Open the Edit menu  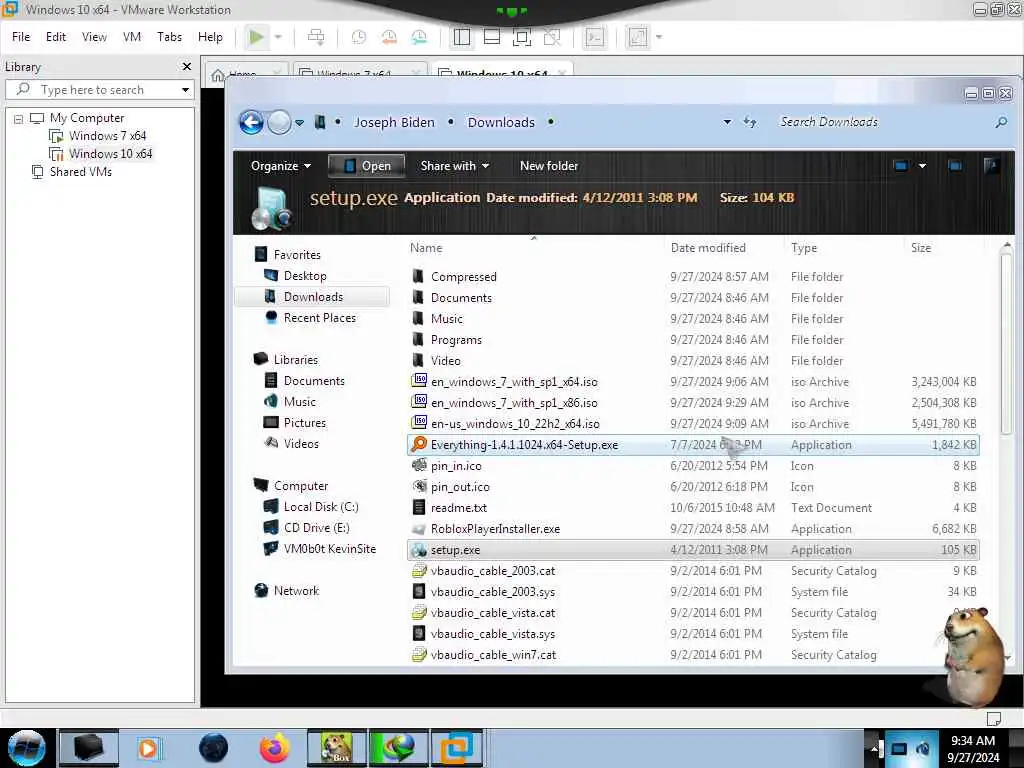click(56, 37)
